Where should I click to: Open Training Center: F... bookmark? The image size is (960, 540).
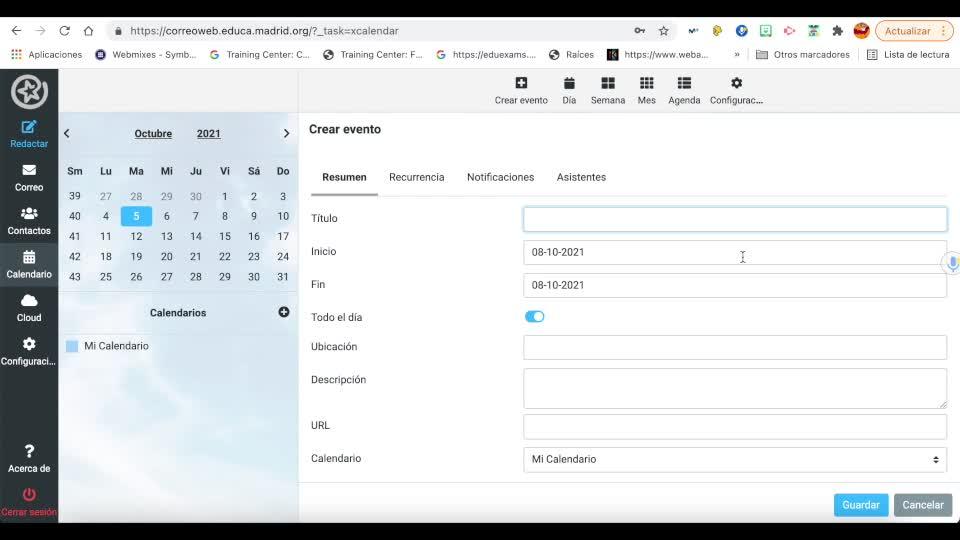(373, 54)
